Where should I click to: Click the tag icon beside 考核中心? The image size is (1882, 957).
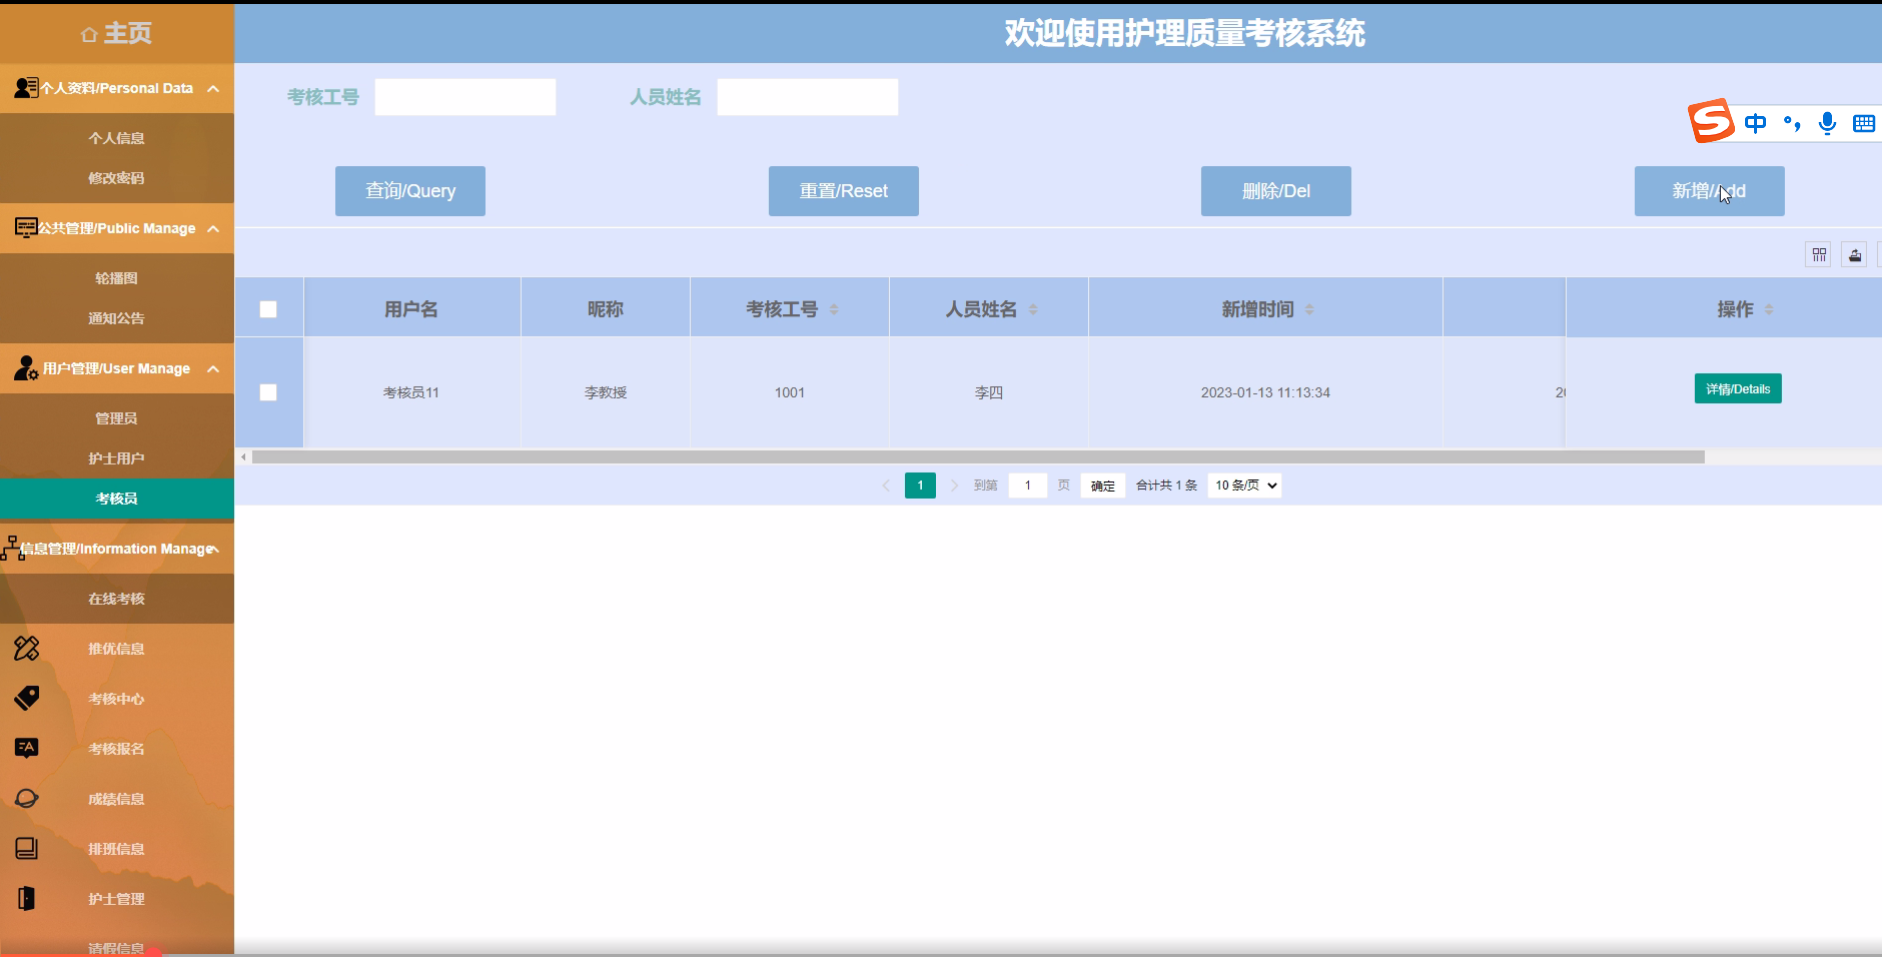point(26,698)
